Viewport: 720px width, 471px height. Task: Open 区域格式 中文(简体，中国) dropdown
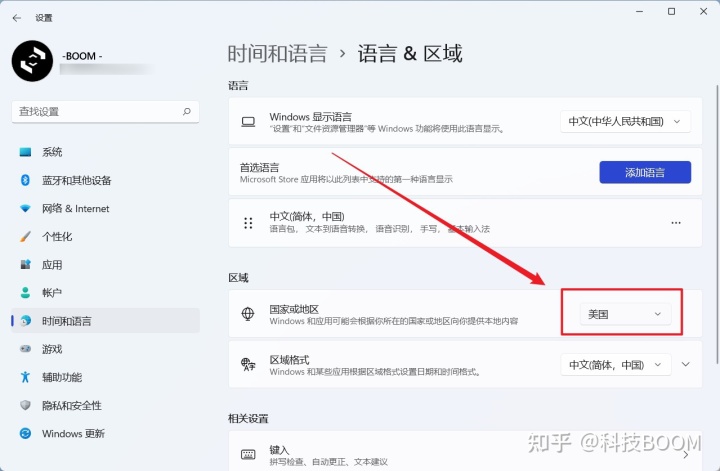616,364
